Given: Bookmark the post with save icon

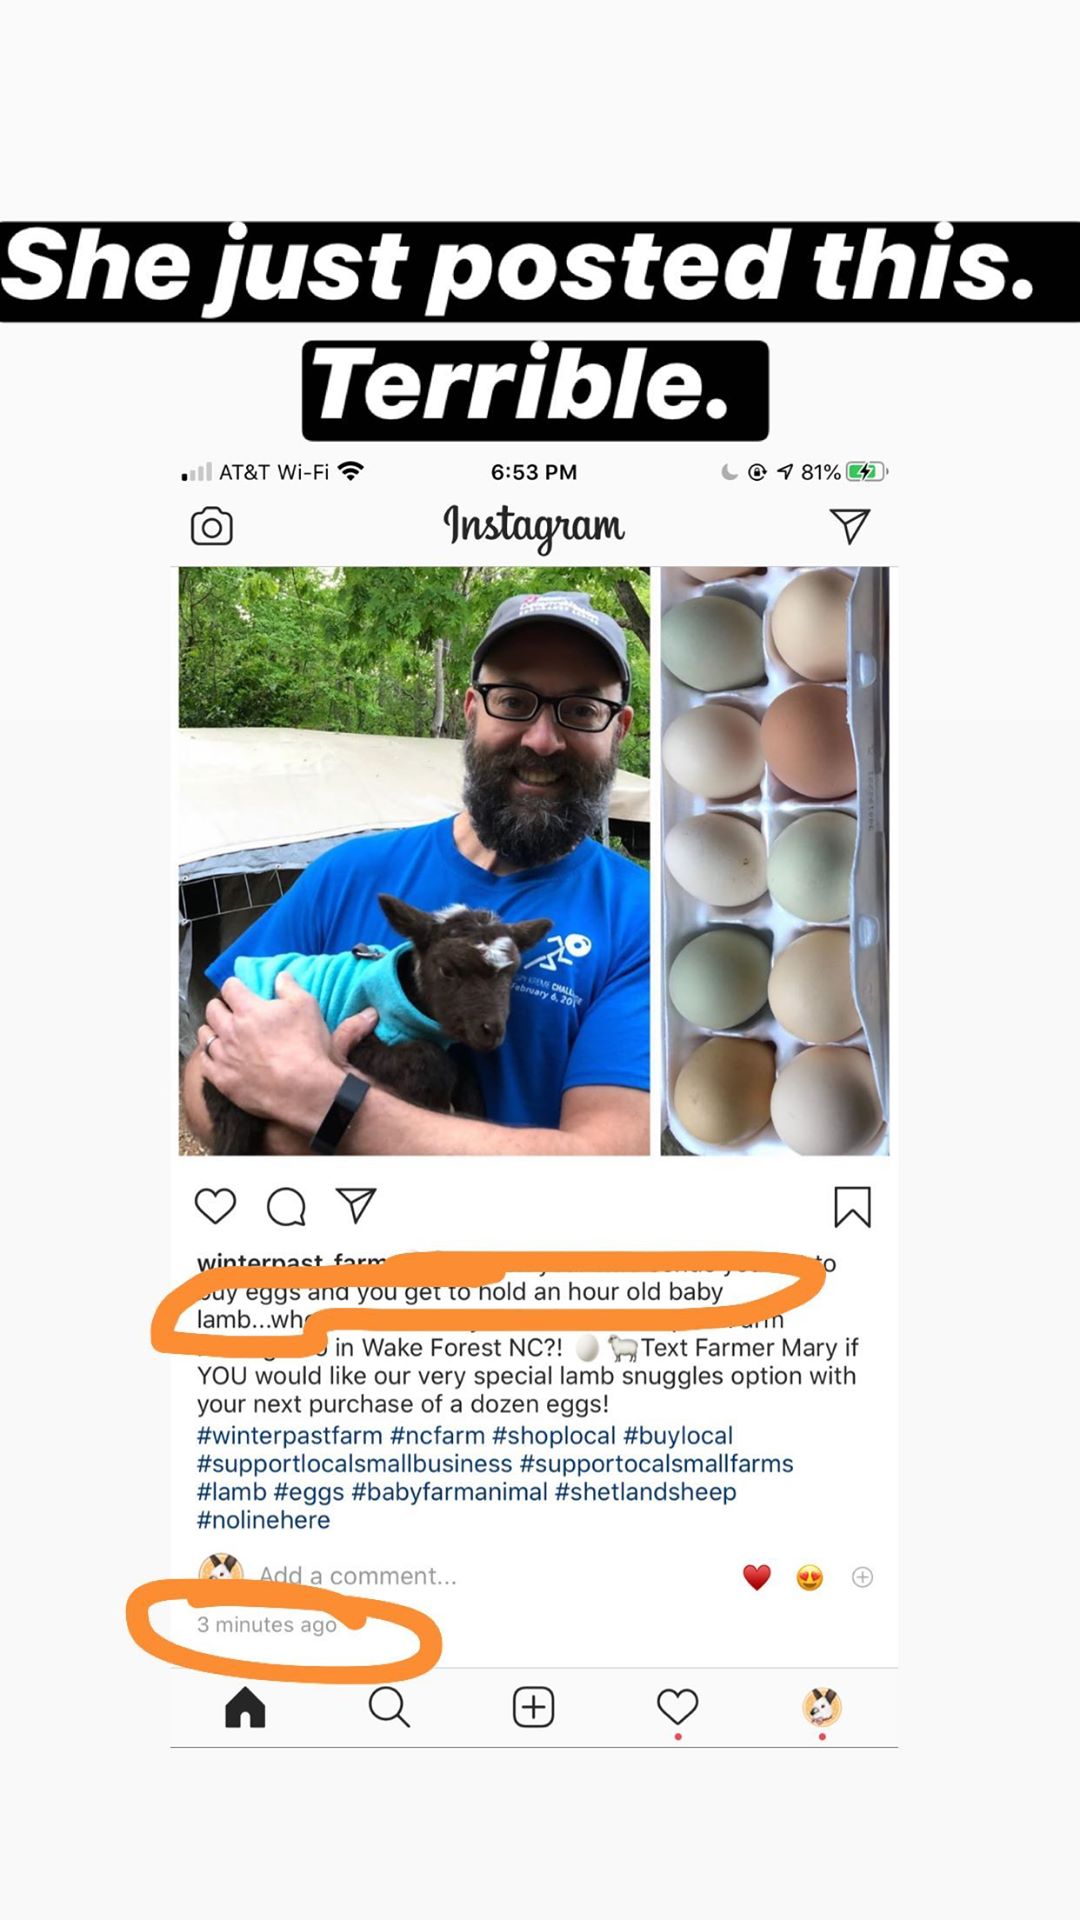Looking at the screenshot, I should point(853,1207).
